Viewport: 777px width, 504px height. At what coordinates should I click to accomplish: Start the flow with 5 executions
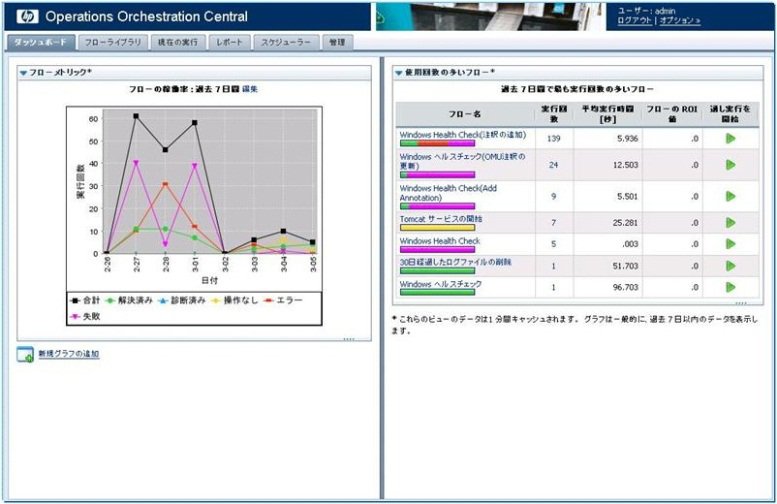(x=730, y=244)
